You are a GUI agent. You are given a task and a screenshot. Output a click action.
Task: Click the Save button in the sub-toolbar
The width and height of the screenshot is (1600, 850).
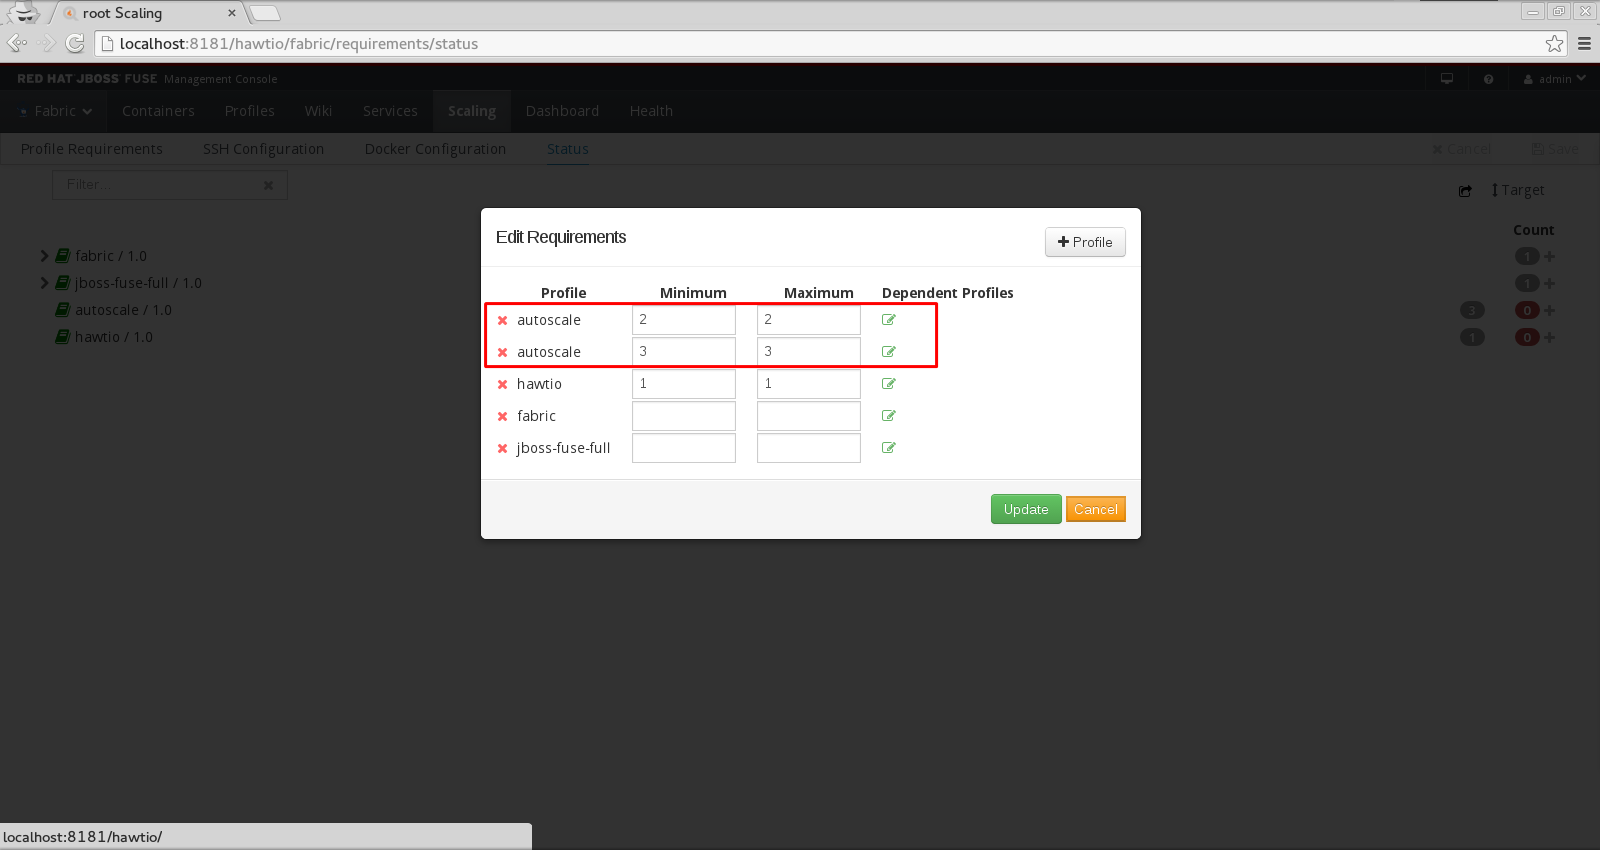[x=1555, y=149]
